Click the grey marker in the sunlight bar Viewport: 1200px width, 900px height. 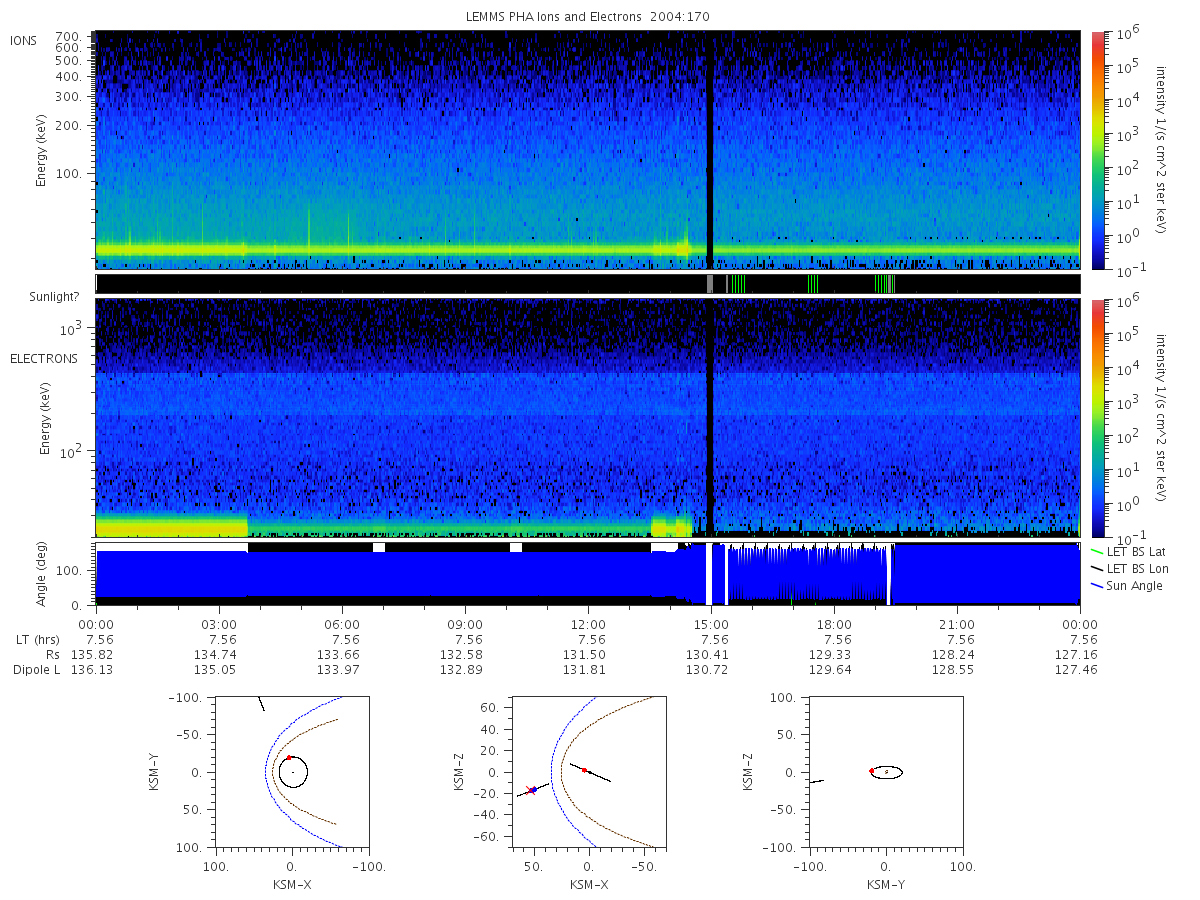point(710,284)
